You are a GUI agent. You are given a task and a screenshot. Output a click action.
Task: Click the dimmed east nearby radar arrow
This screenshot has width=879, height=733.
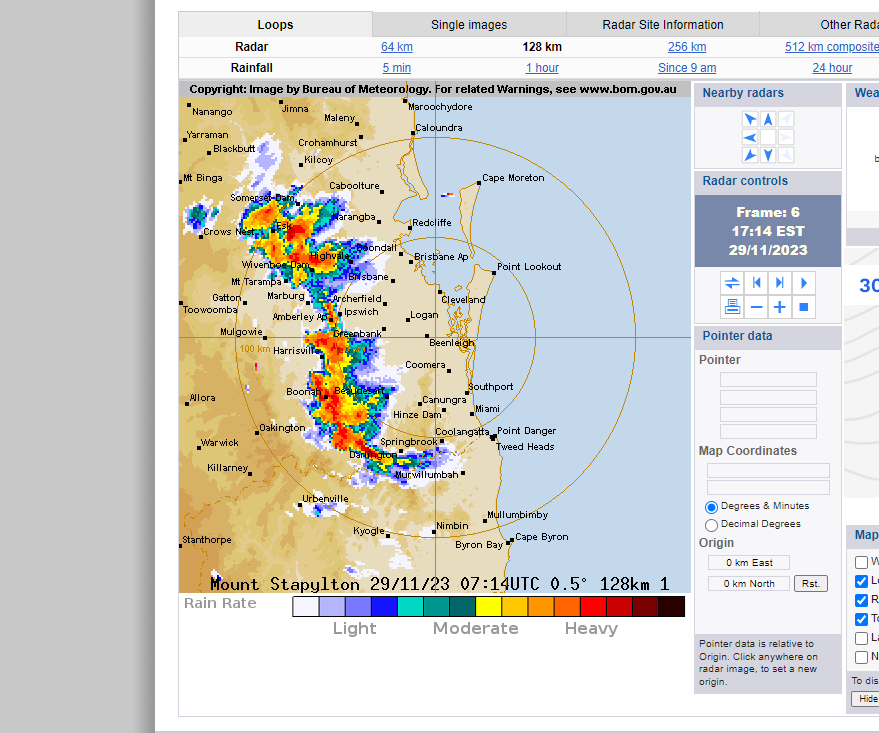coord(787,137)
